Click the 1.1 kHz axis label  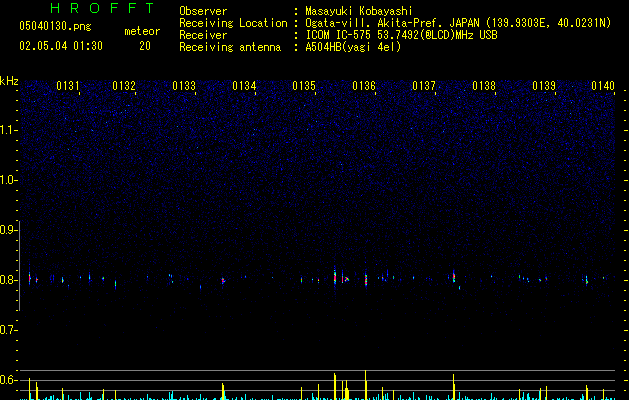(8, 130)
